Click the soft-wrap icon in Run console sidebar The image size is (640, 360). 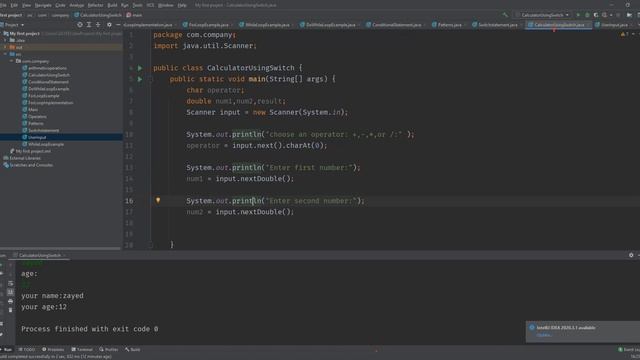11,283
